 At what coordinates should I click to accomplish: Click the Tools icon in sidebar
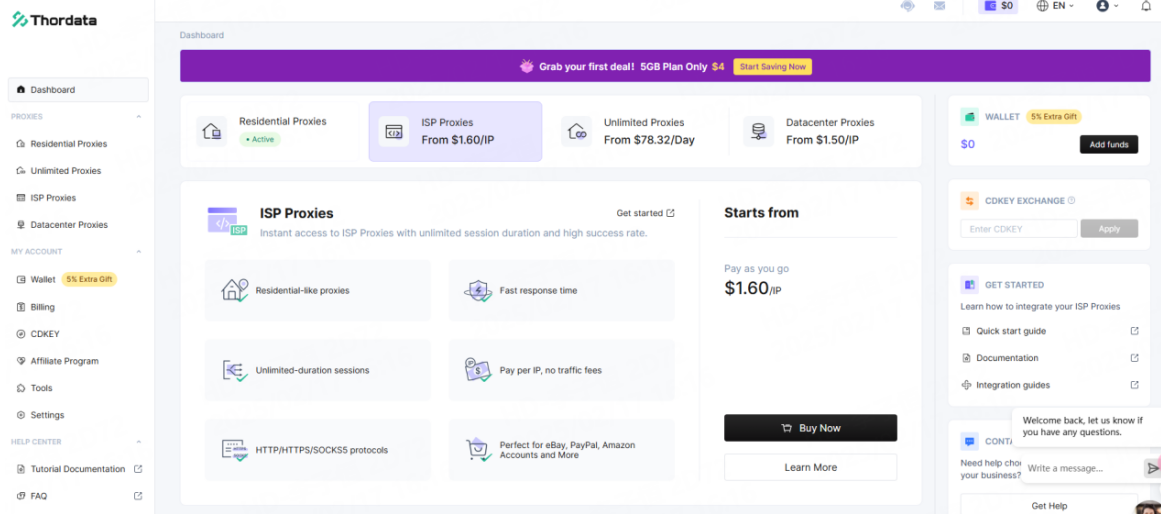pyautogui.click(x=21, y=388)
